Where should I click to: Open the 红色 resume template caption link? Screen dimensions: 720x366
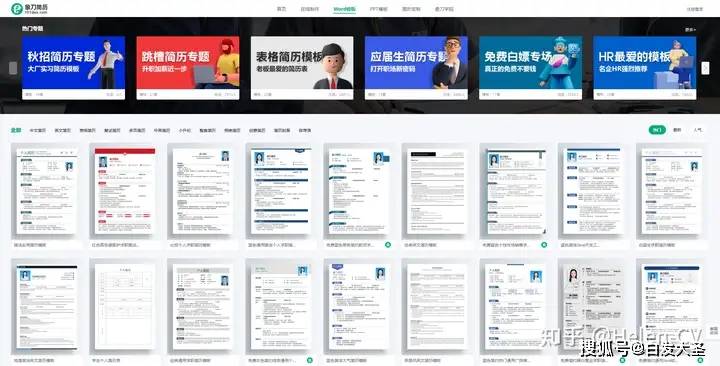click(116, 245)
